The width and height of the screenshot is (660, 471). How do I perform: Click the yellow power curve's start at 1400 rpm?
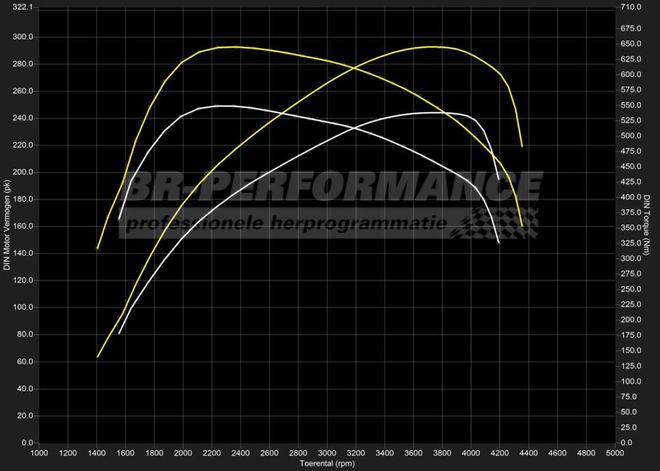[x=97, y=356]
